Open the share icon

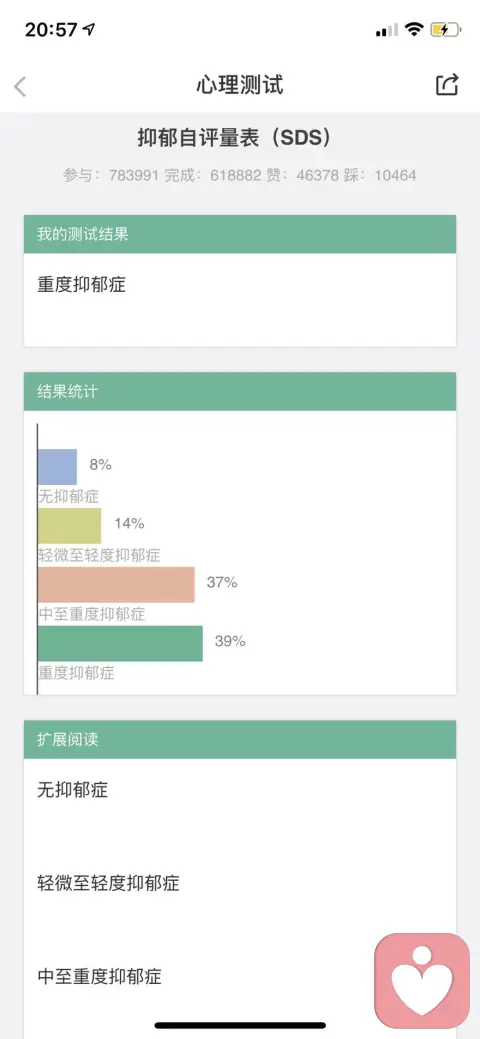(x=447, y=85)
